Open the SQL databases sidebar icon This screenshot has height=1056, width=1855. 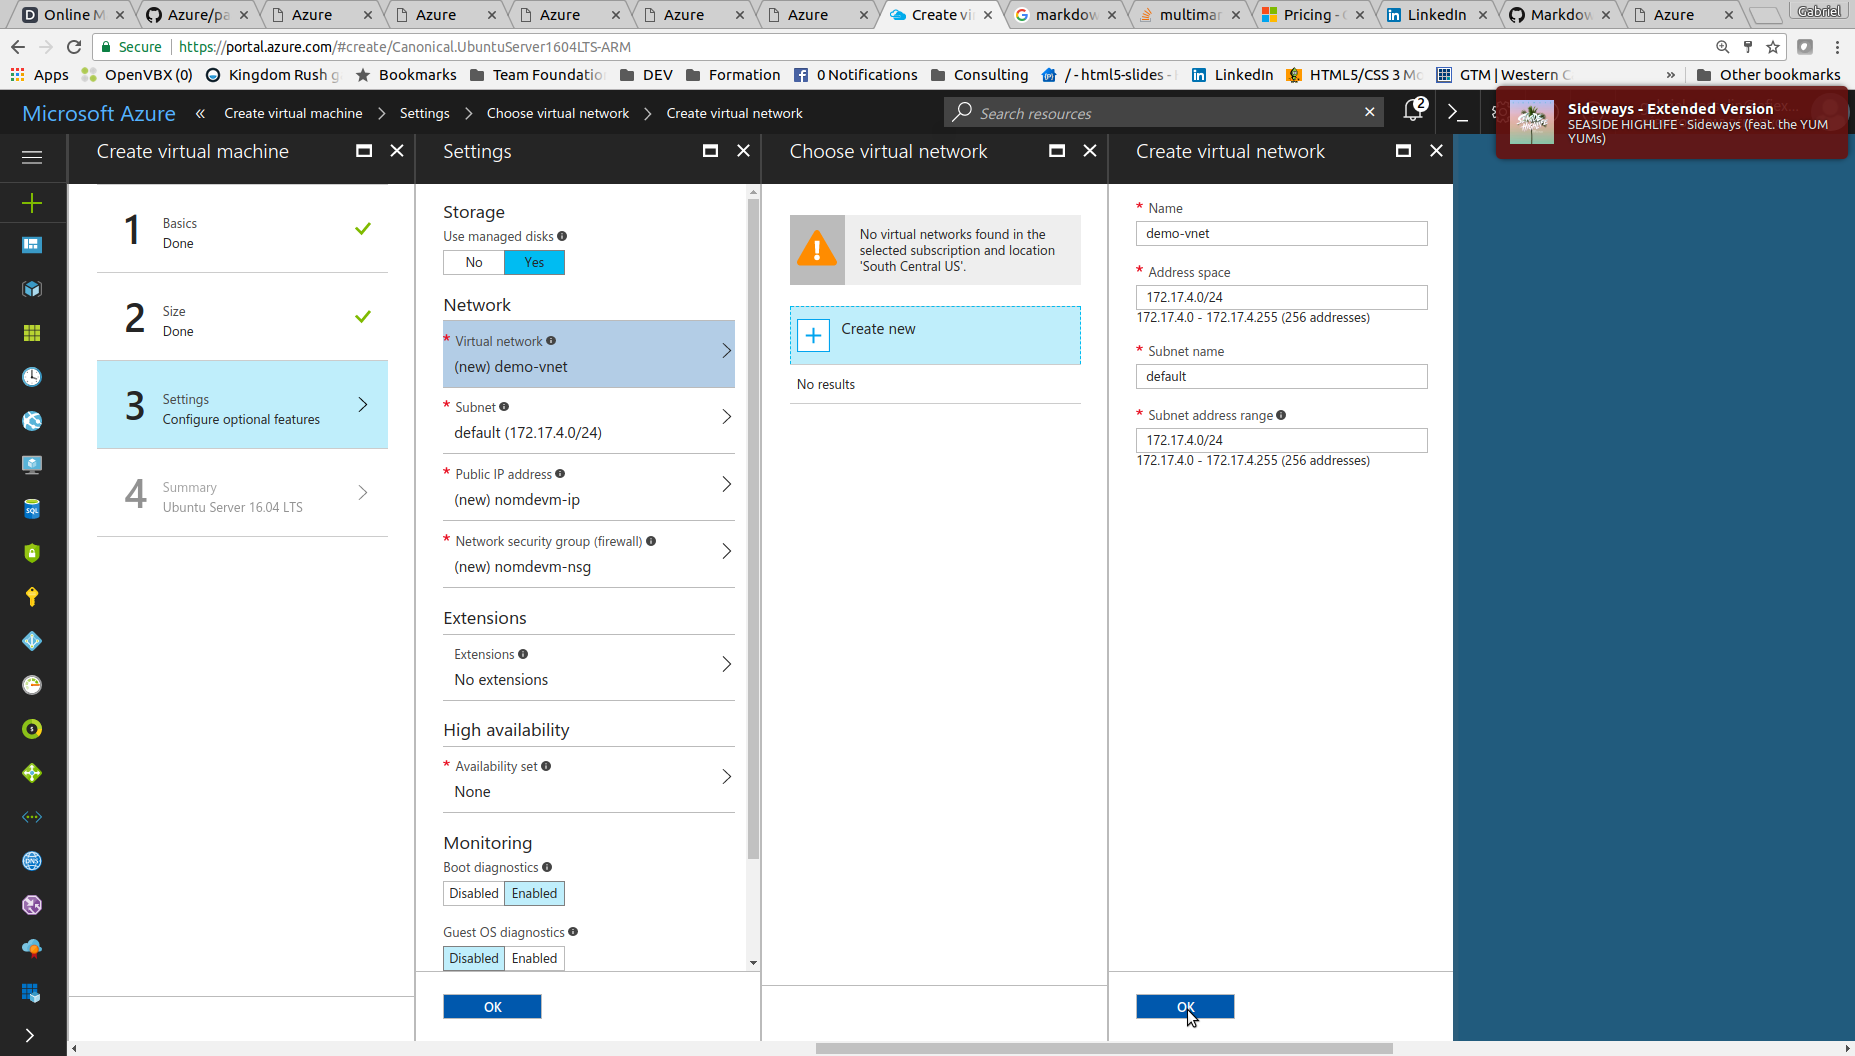(32, 509)
